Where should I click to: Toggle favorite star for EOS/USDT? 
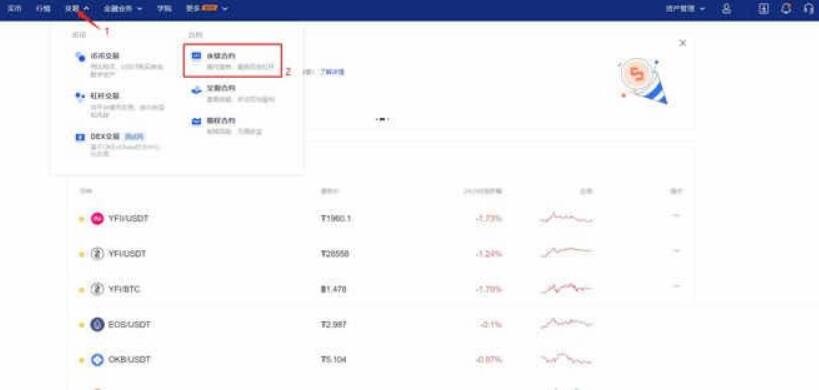tap(81, 325)
